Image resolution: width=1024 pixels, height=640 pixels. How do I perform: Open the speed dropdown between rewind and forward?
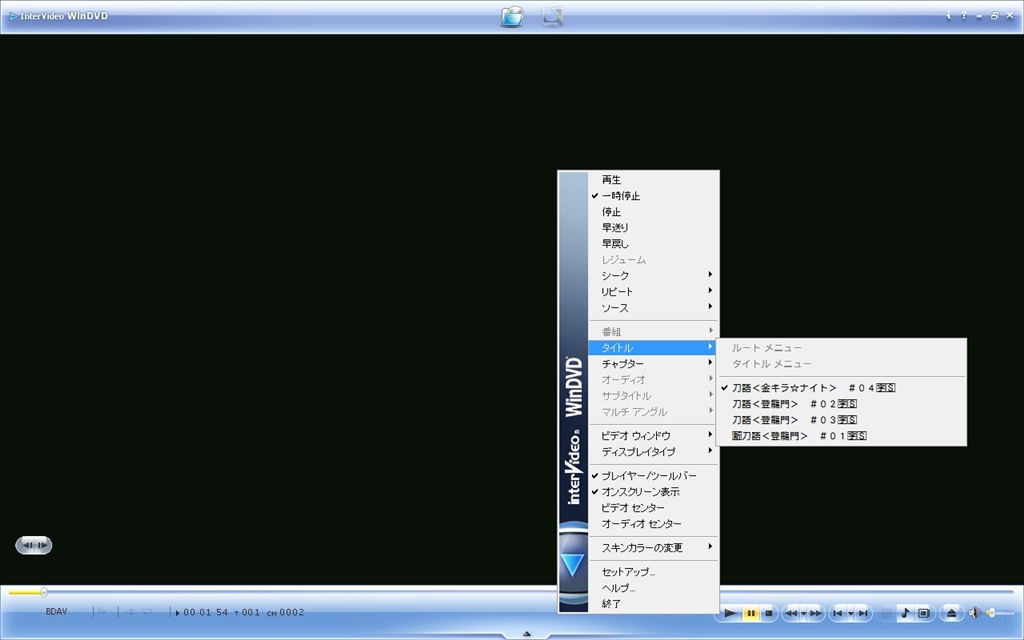click(x=804, y=613)
